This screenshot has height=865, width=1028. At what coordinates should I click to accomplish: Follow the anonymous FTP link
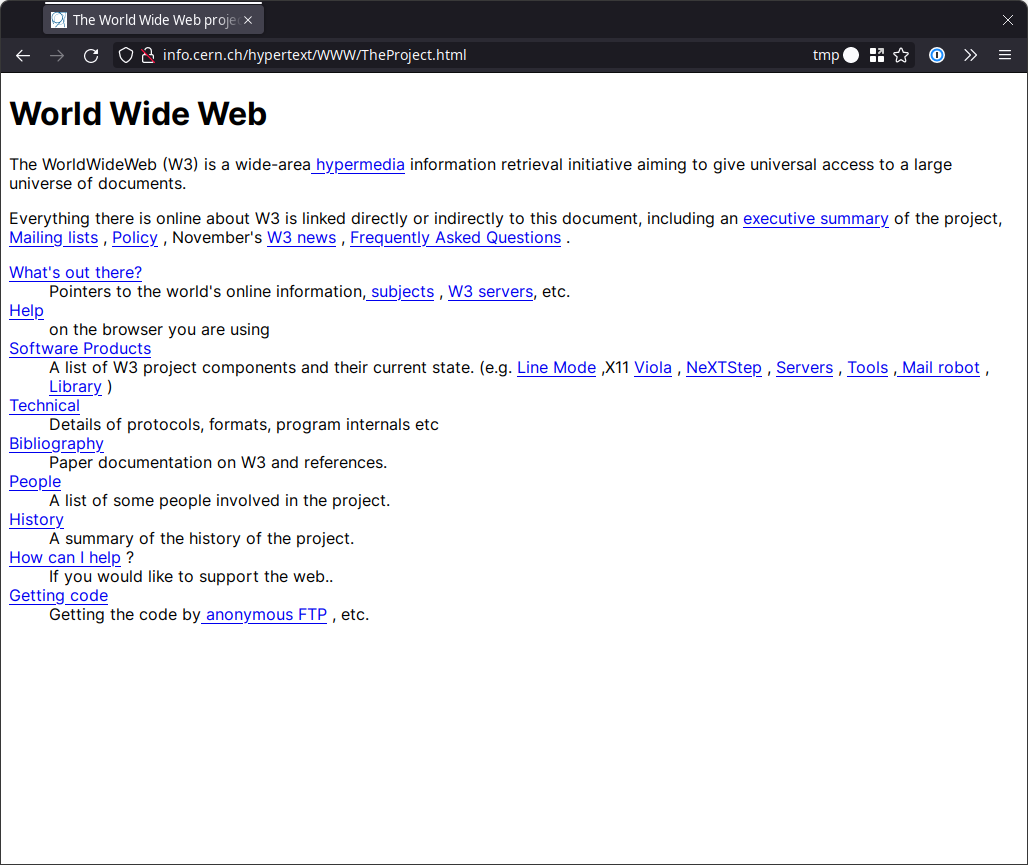pyautogui.click(x=264, y=615)
